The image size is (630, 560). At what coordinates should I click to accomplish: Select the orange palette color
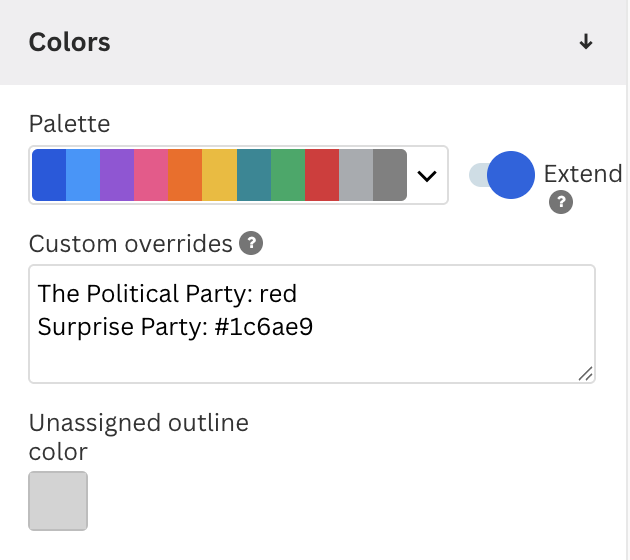[x=185, y=175]
